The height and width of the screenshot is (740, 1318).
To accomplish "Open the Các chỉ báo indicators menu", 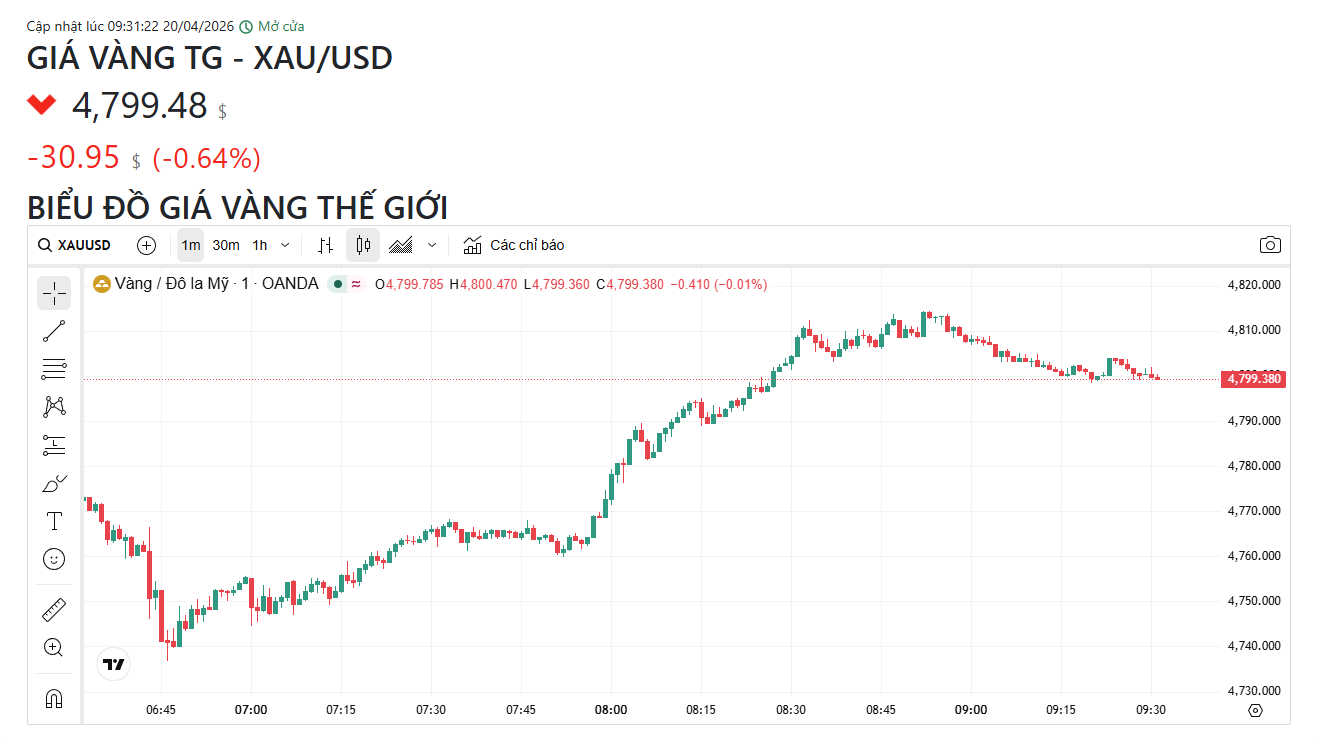I will (514, 245).
